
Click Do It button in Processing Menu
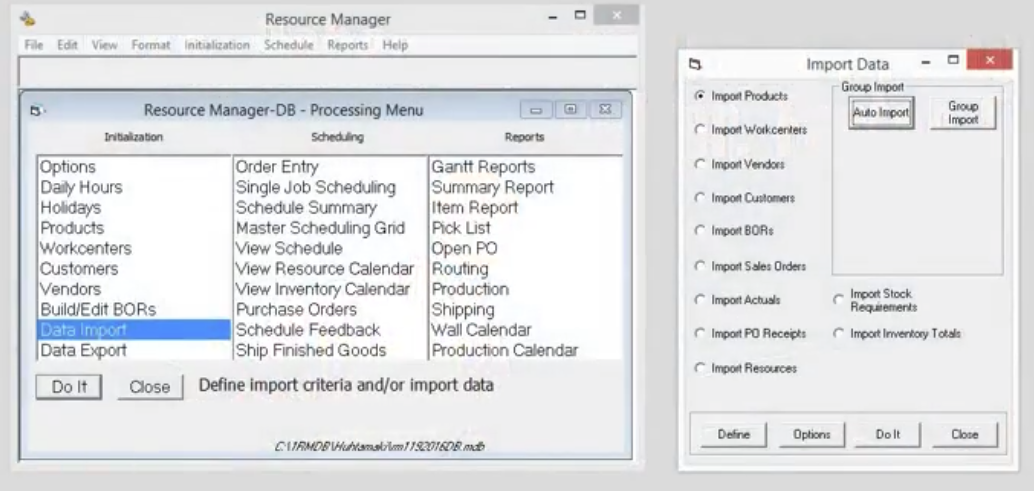pos(69,387)
